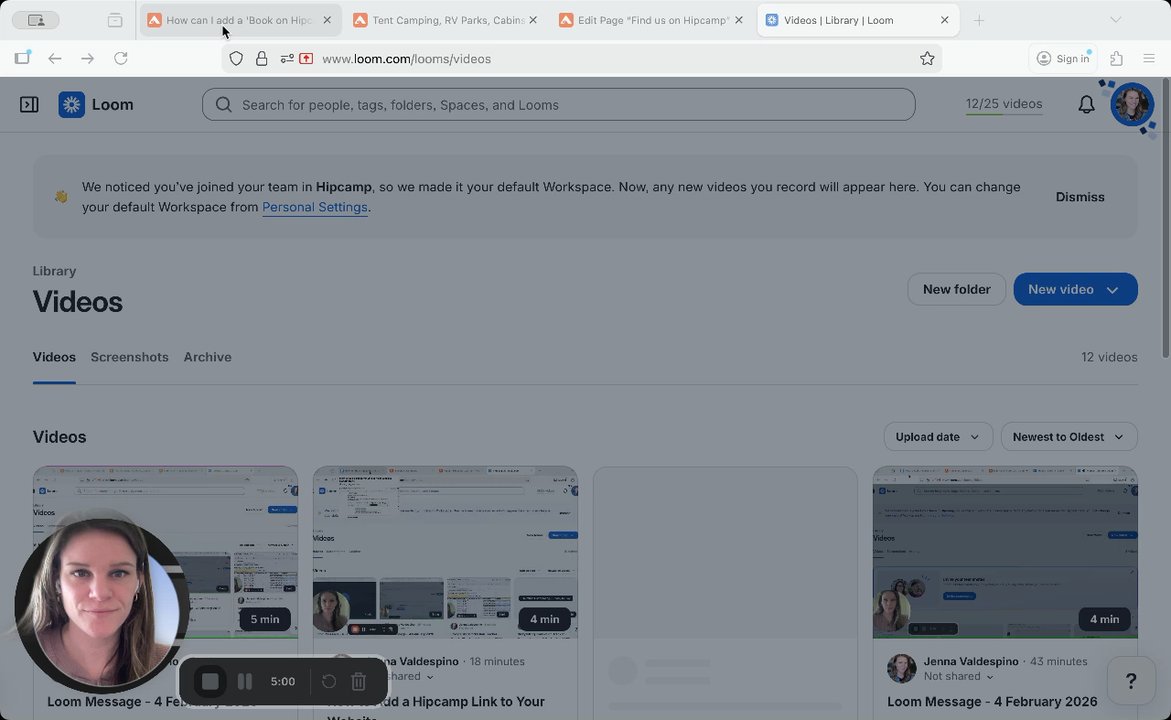Expand the New video dropdown arrow
Screen dimensions: 1171x720
[x=1113, y=290]
